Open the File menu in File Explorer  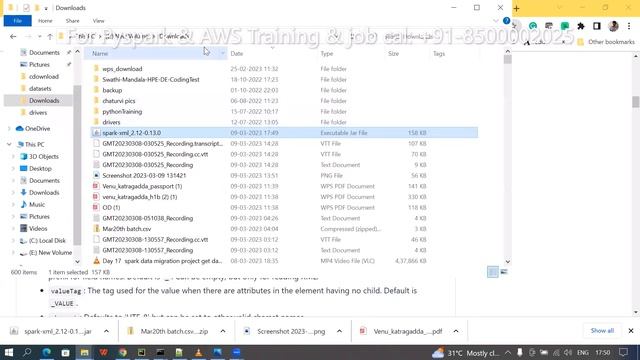click(x=18, y=21)
